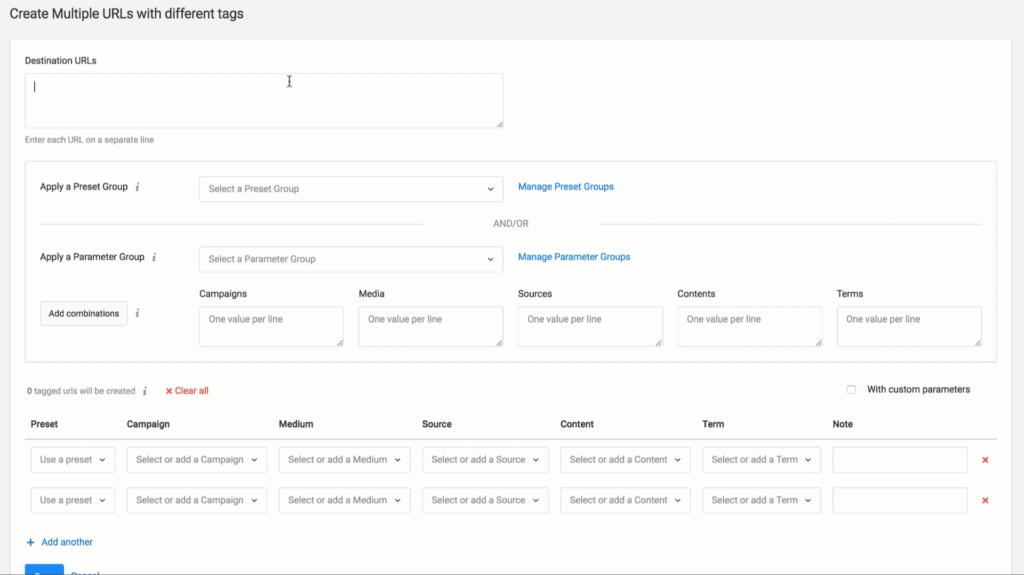
Task: Click info icon next to tagged urls count
Action: (x=145, y=391)
